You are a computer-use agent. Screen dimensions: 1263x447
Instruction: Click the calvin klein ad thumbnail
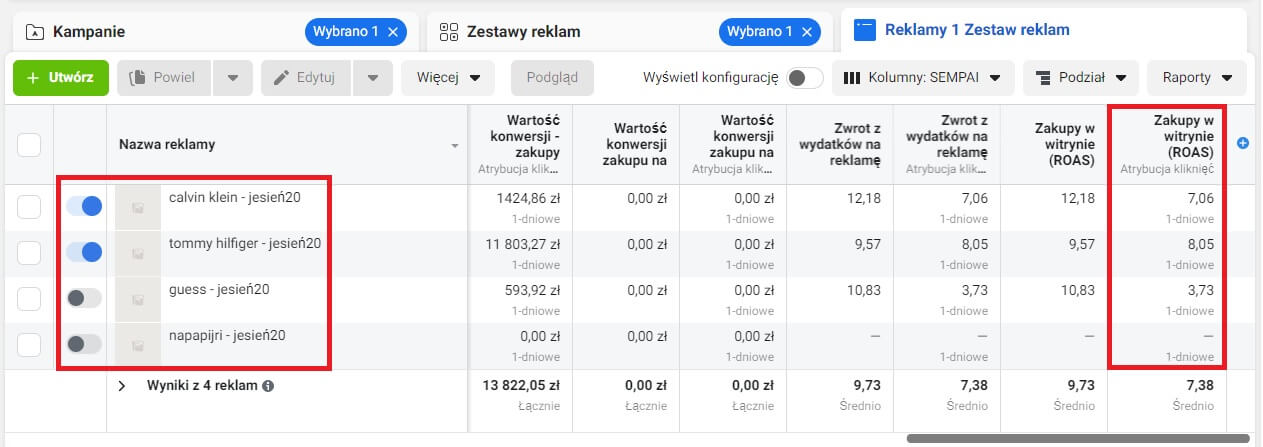(137, 207)
